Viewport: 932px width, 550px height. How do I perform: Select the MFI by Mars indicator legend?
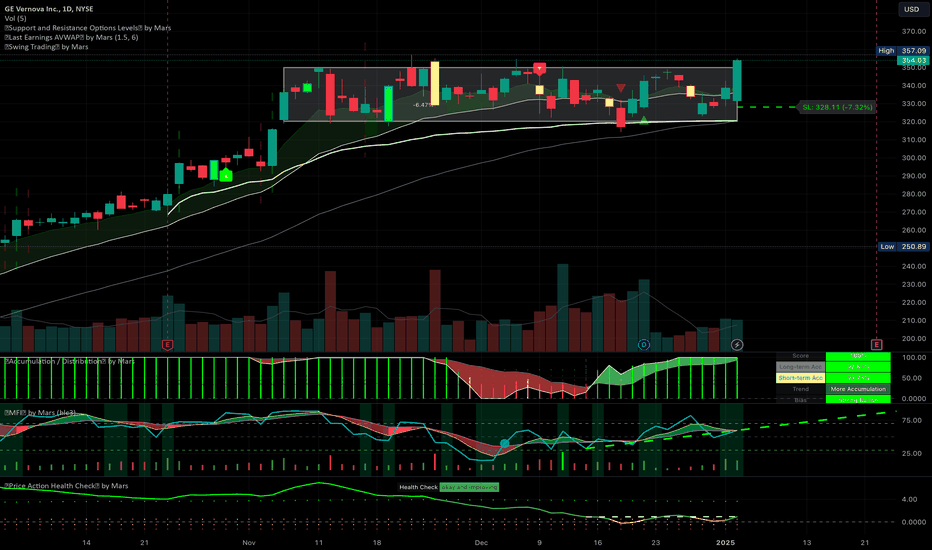click(x=40, y=413)
